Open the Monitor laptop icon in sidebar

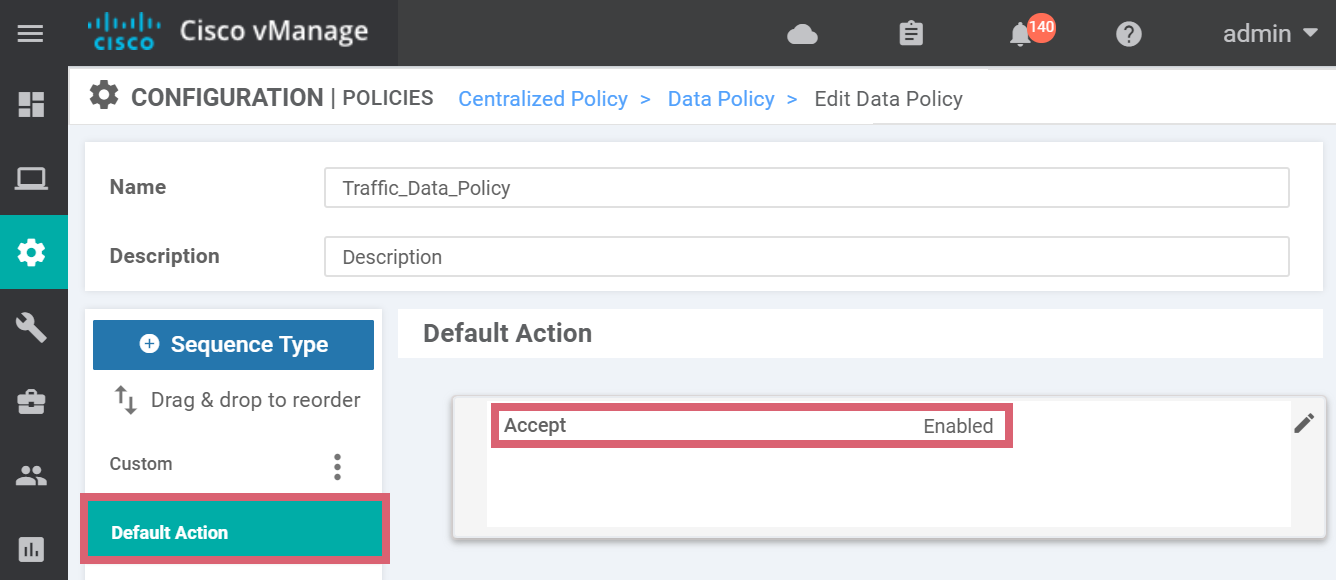point(32,180)
